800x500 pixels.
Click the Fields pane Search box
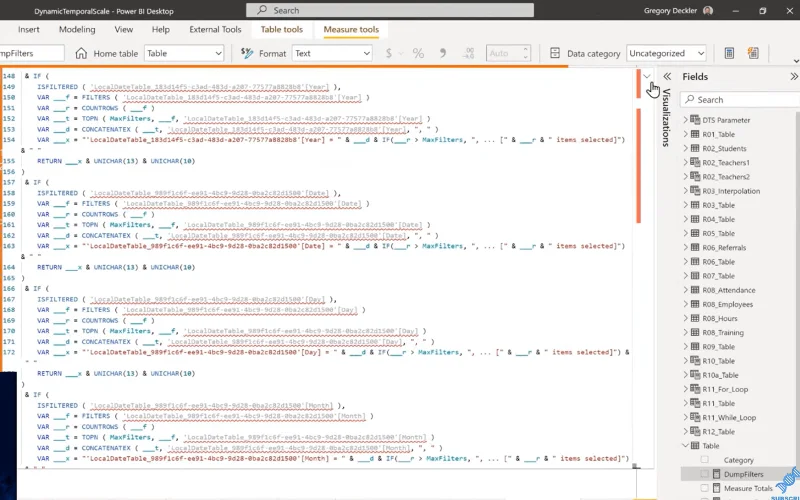click(x=740, y=99)
